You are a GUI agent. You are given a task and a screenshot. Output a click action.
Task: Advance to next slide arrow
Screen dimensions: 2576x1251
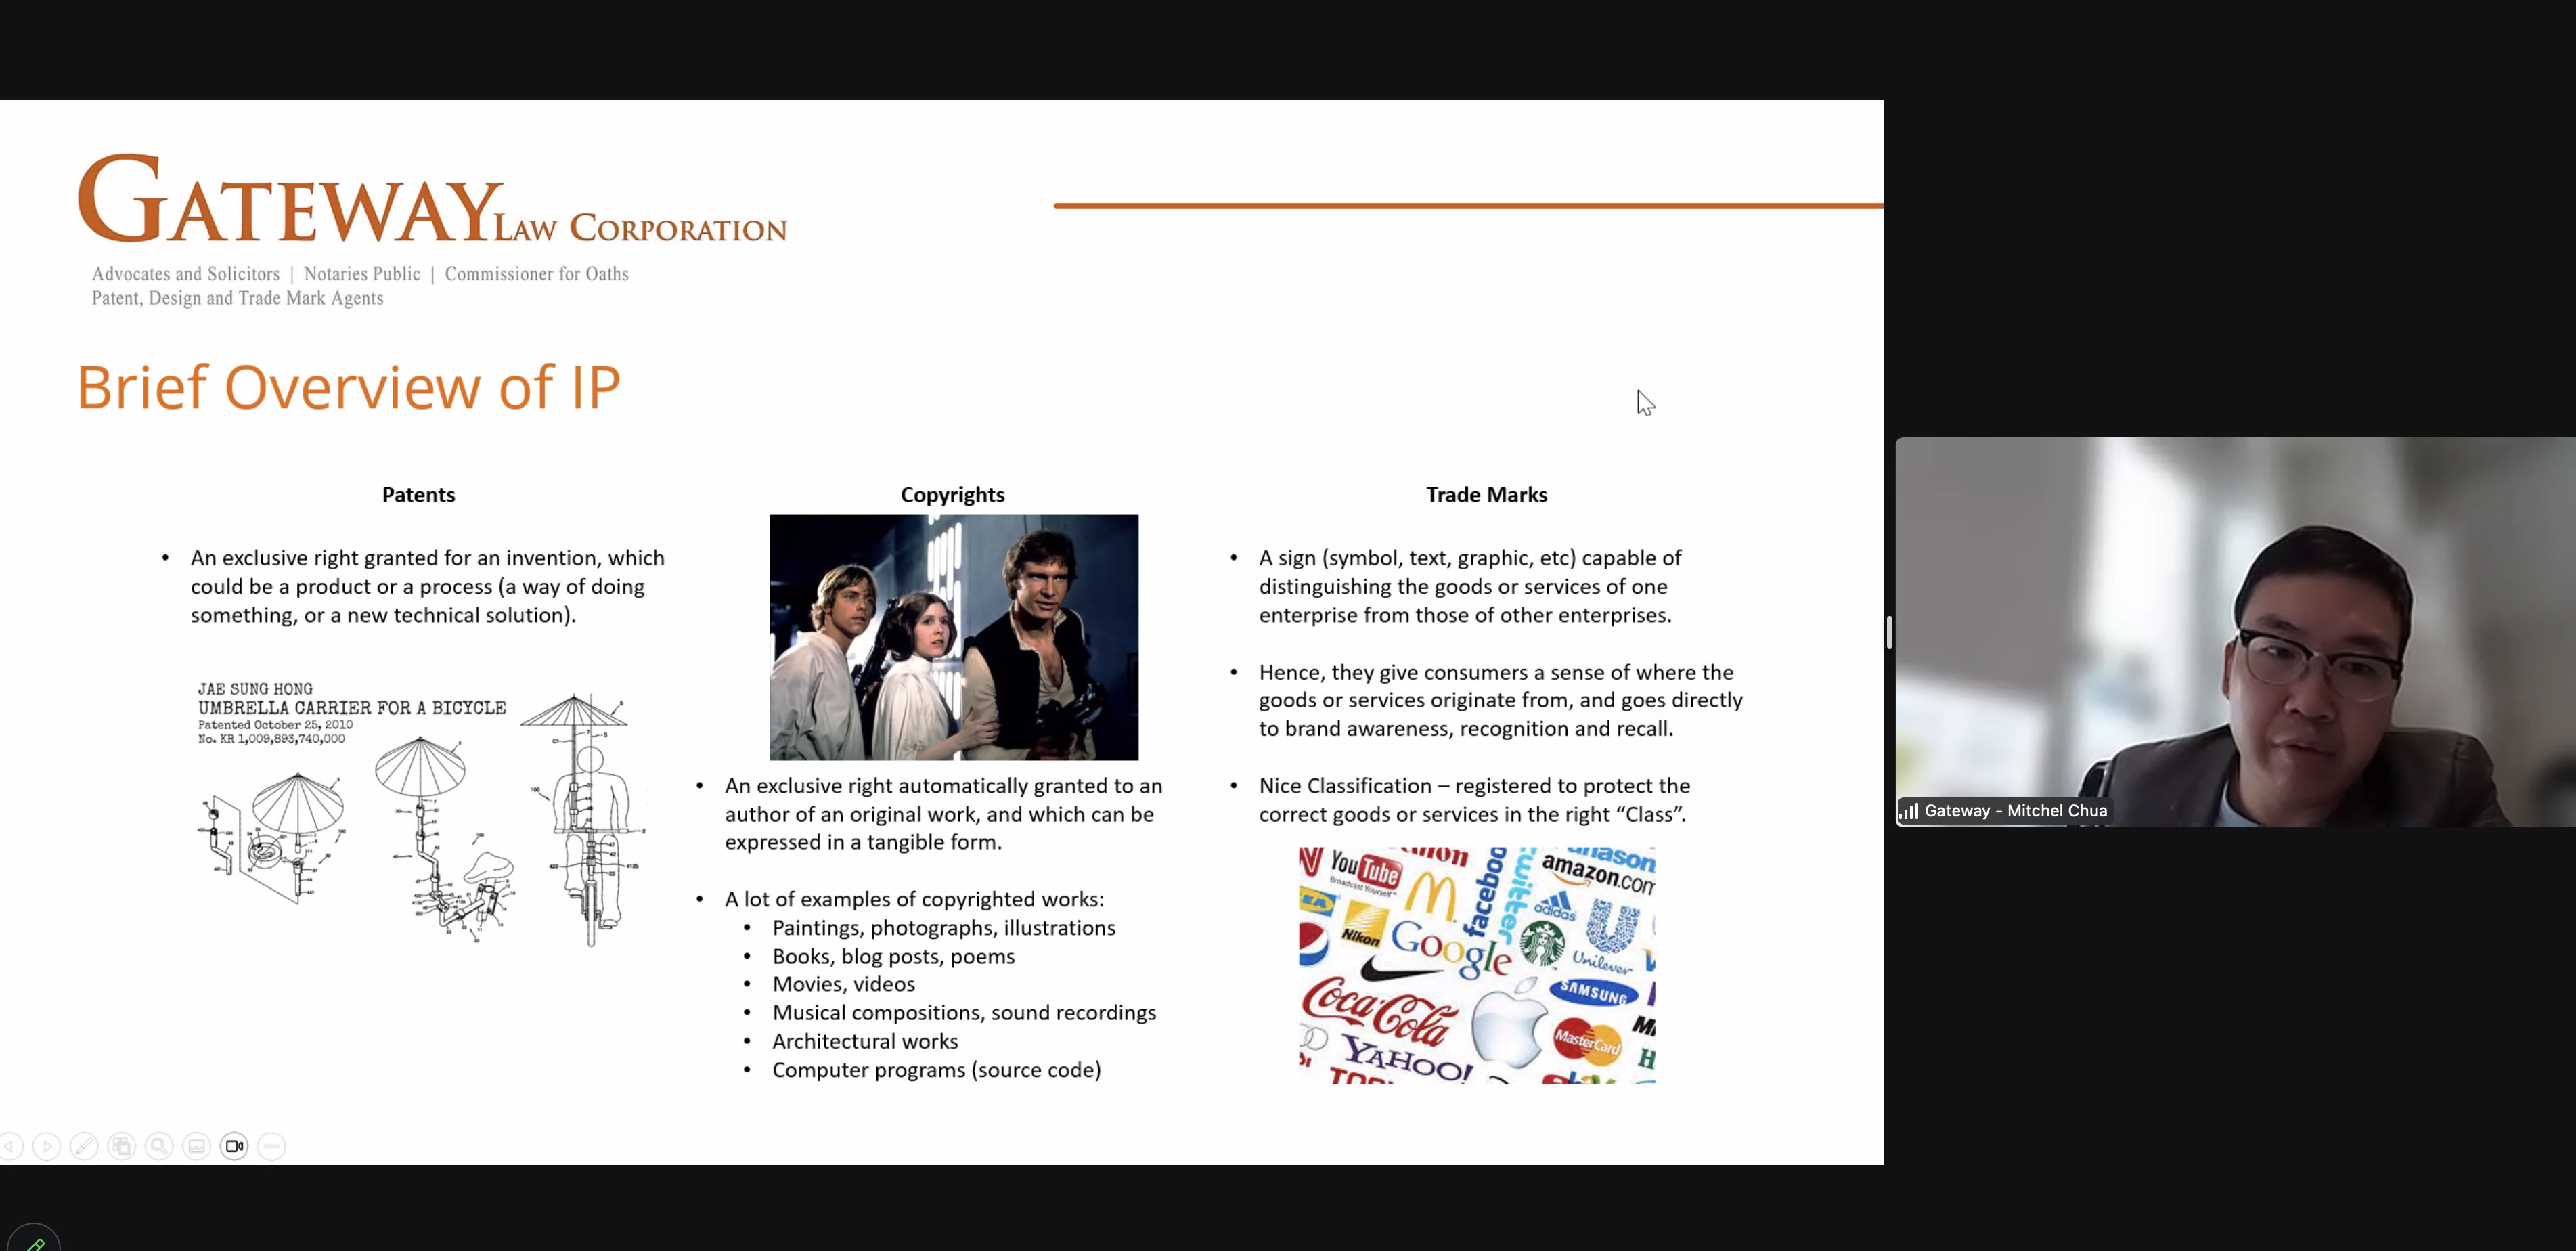46,1146
